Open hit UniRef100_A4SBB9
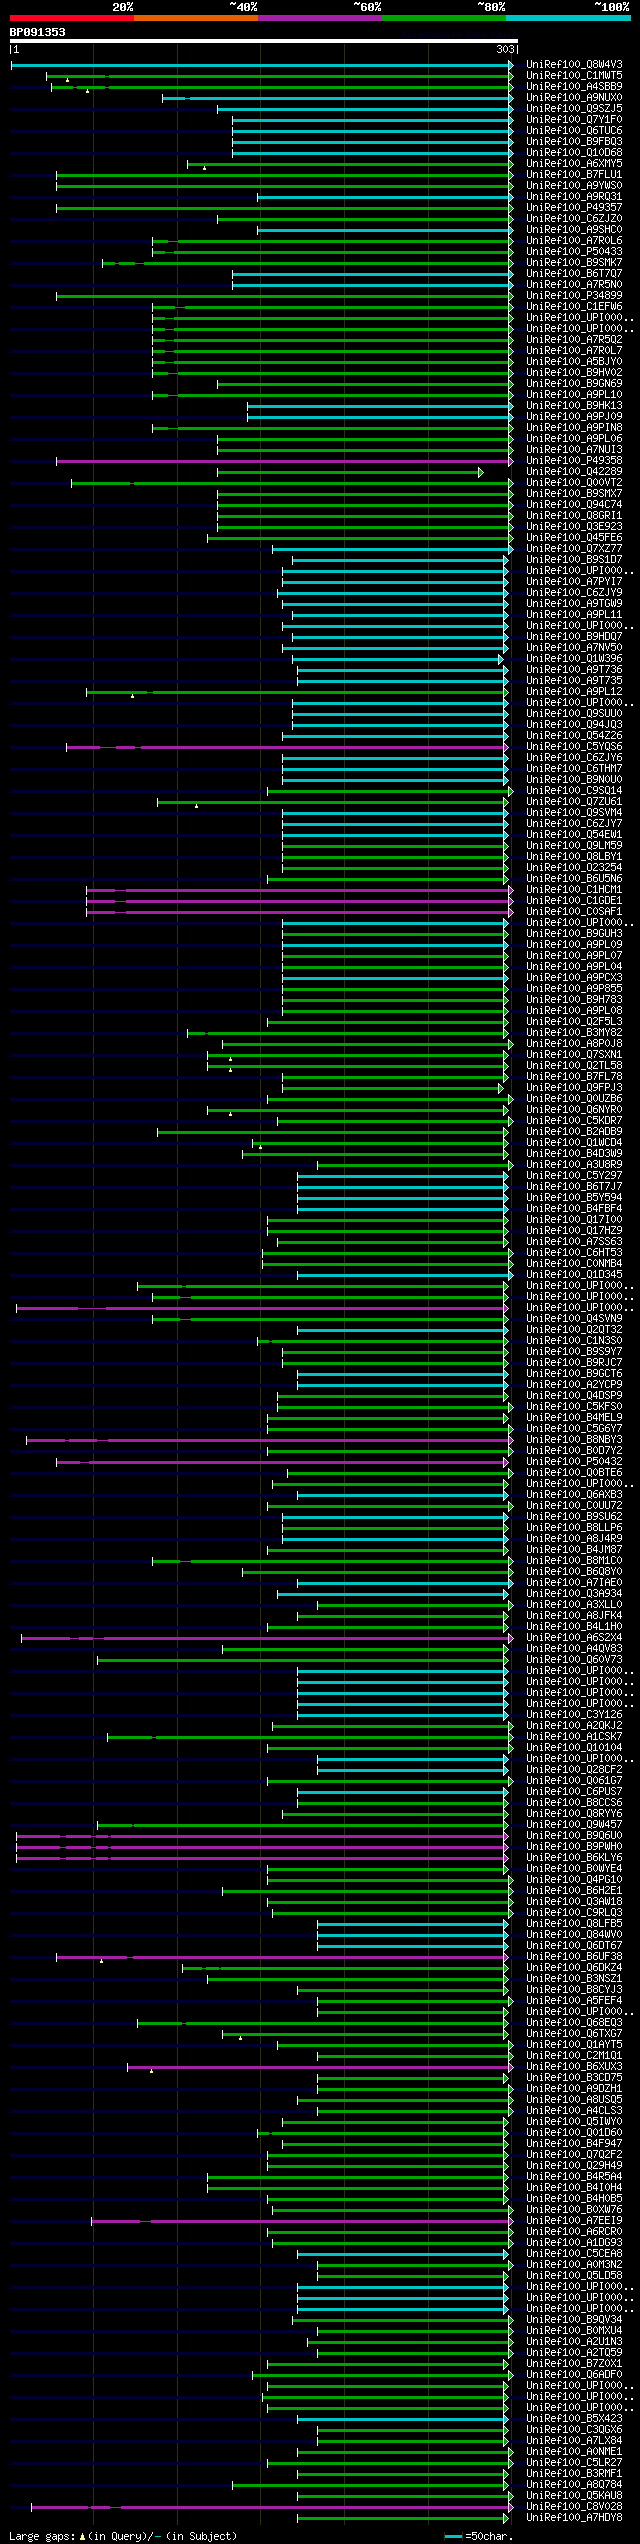 (x=574, y=87)
